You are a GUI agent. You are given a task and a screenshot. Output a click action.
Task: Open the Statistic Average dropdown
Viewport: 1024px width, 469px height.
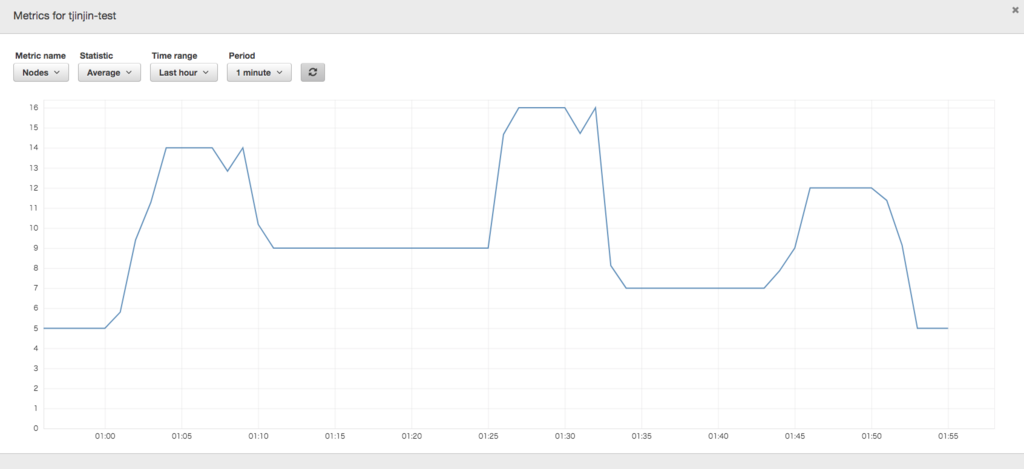click(x=109, y=73)
